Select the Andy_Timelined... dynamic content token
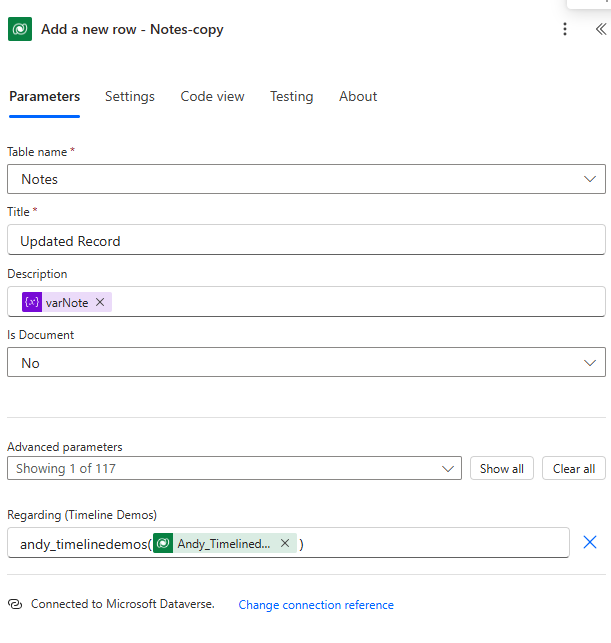611x643 pixels. (224, 543)
